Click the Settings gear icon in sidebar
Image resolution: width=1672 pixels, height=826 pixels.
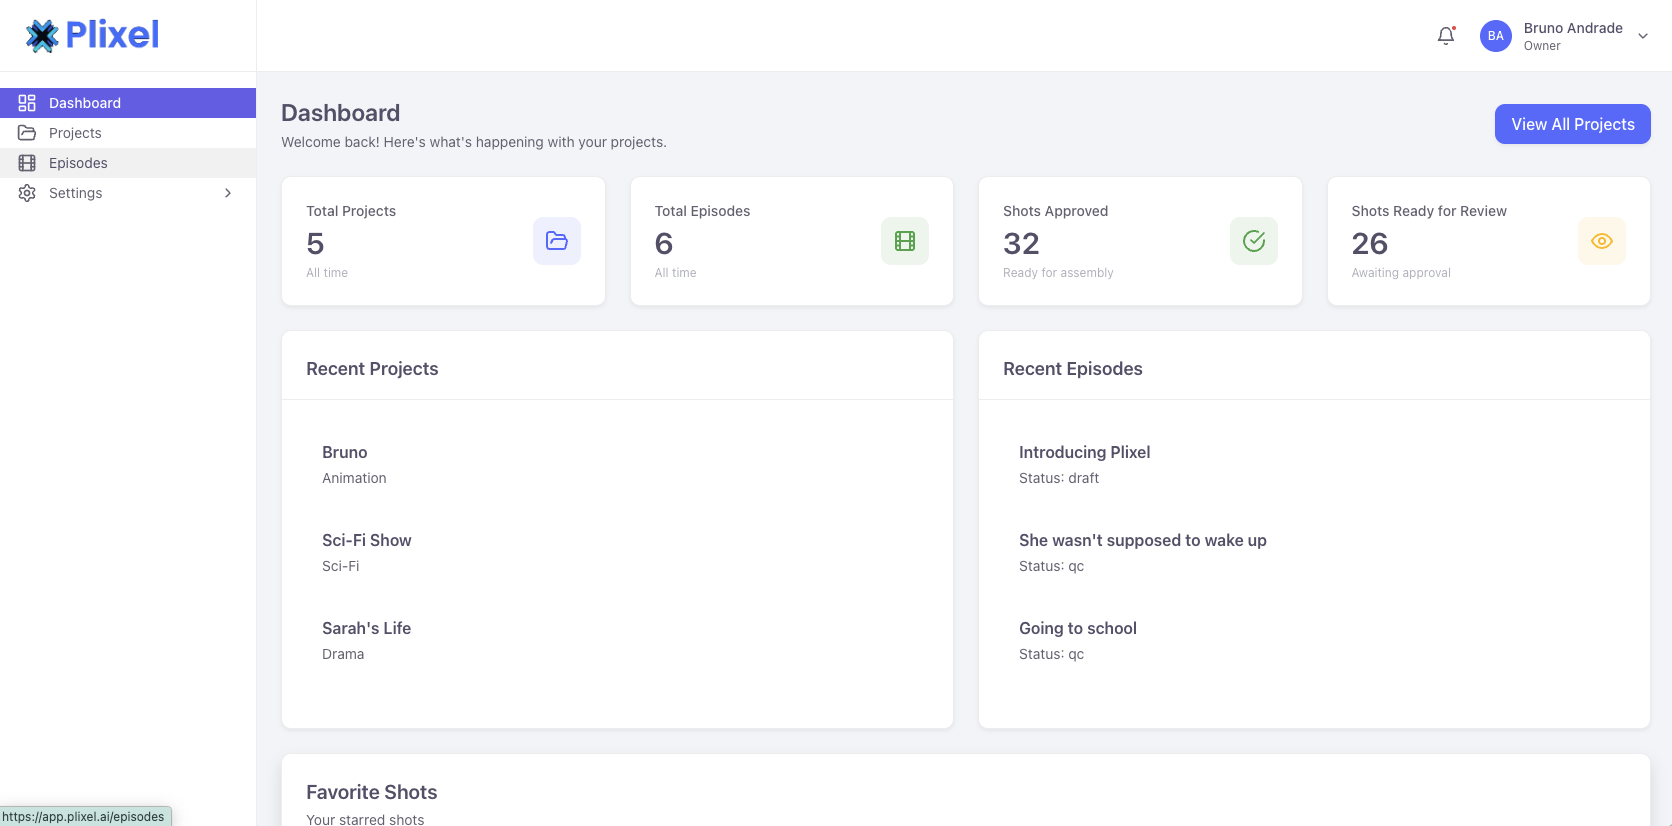[x=27, y=193]
